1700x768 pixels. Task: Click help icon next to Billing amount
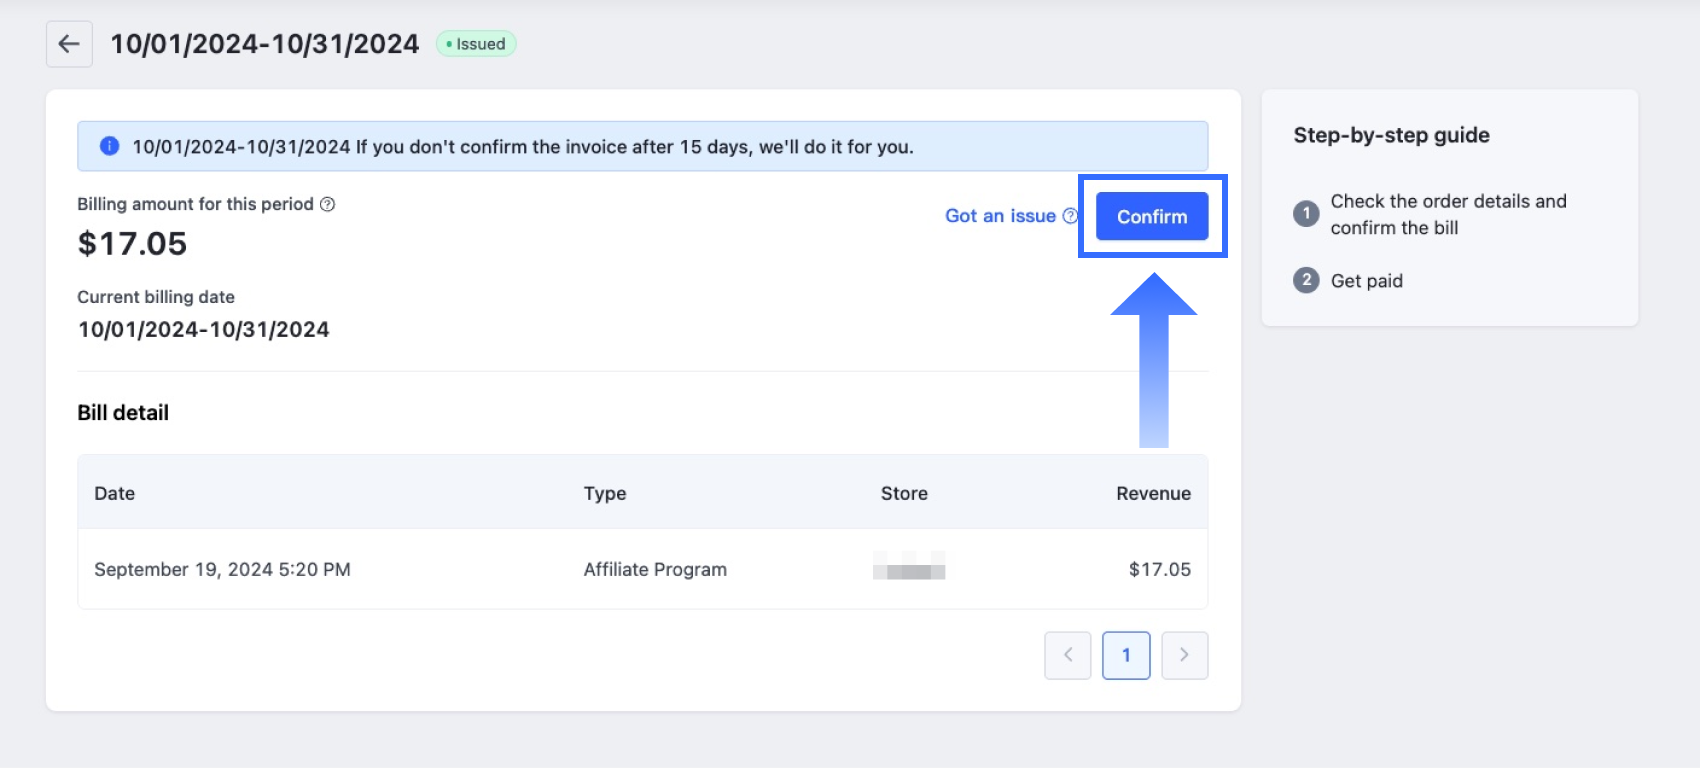(x=327, y=204)
